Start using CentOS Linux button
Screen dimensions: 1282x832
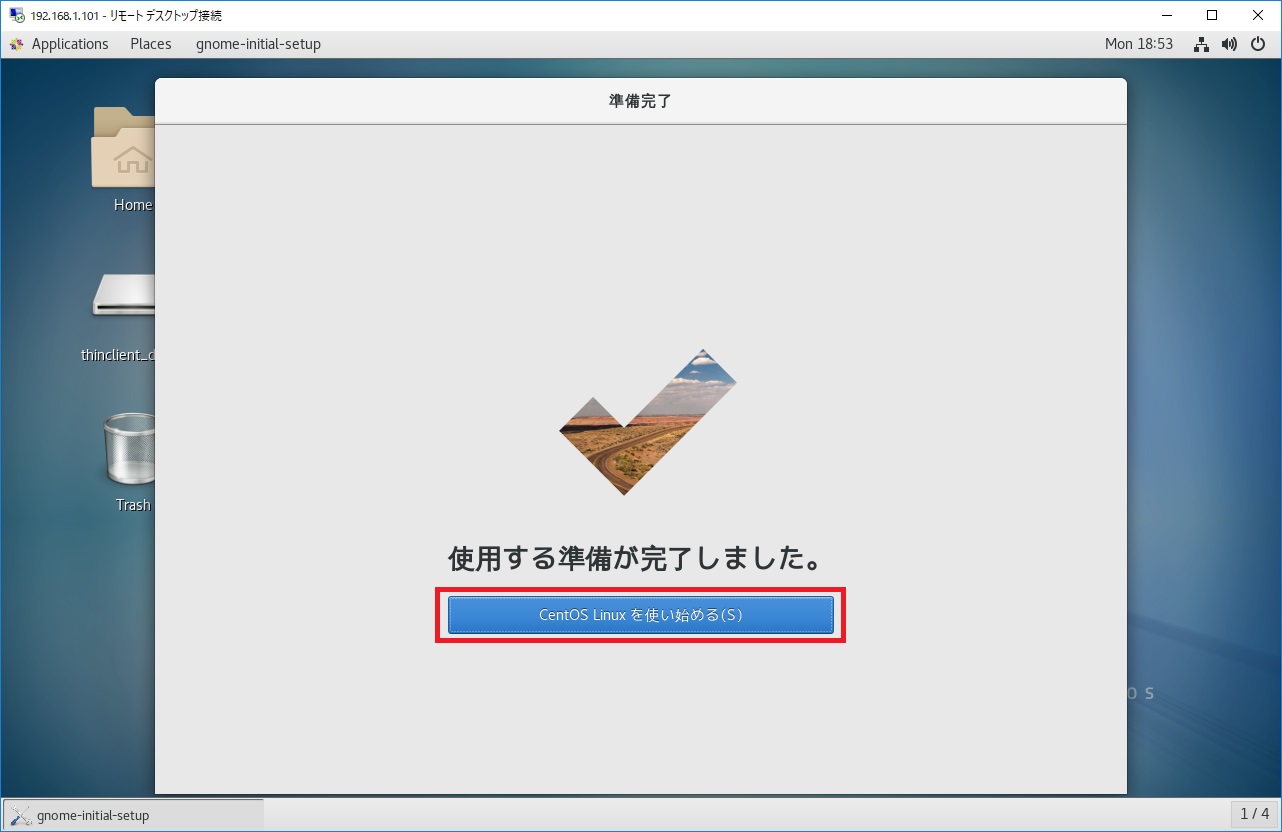pyautogui.click(x=640, y=615)
